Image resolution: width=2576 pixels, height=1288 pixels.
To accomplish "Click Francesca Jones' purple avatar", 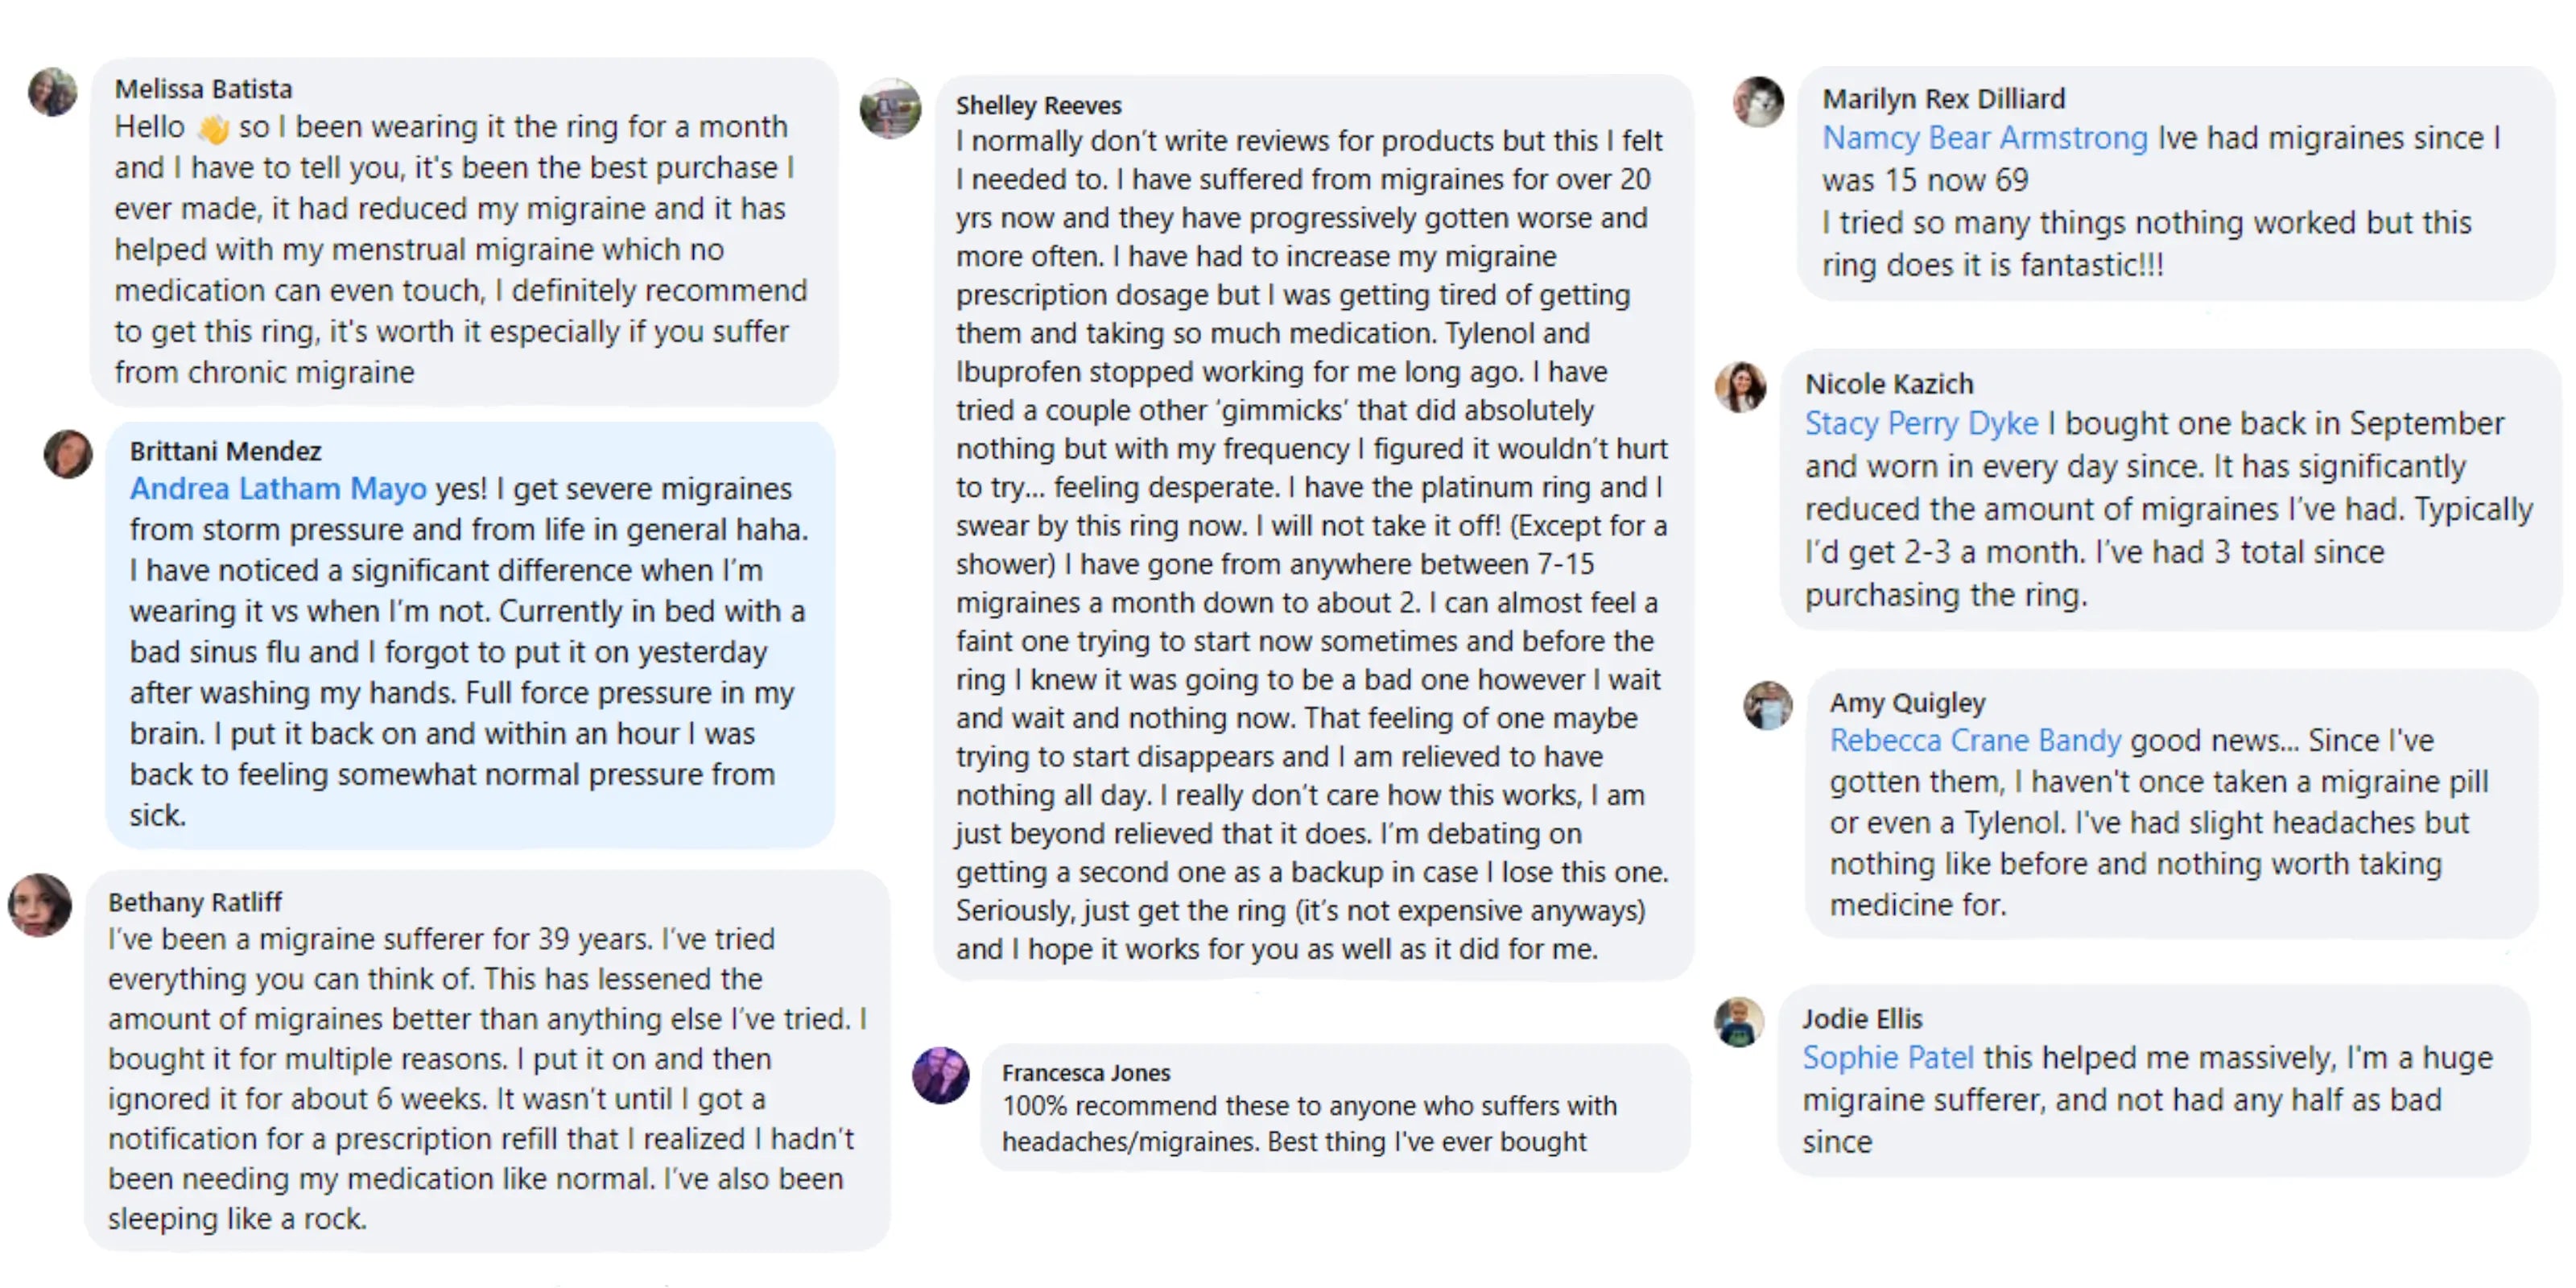I will point(940,1076).
